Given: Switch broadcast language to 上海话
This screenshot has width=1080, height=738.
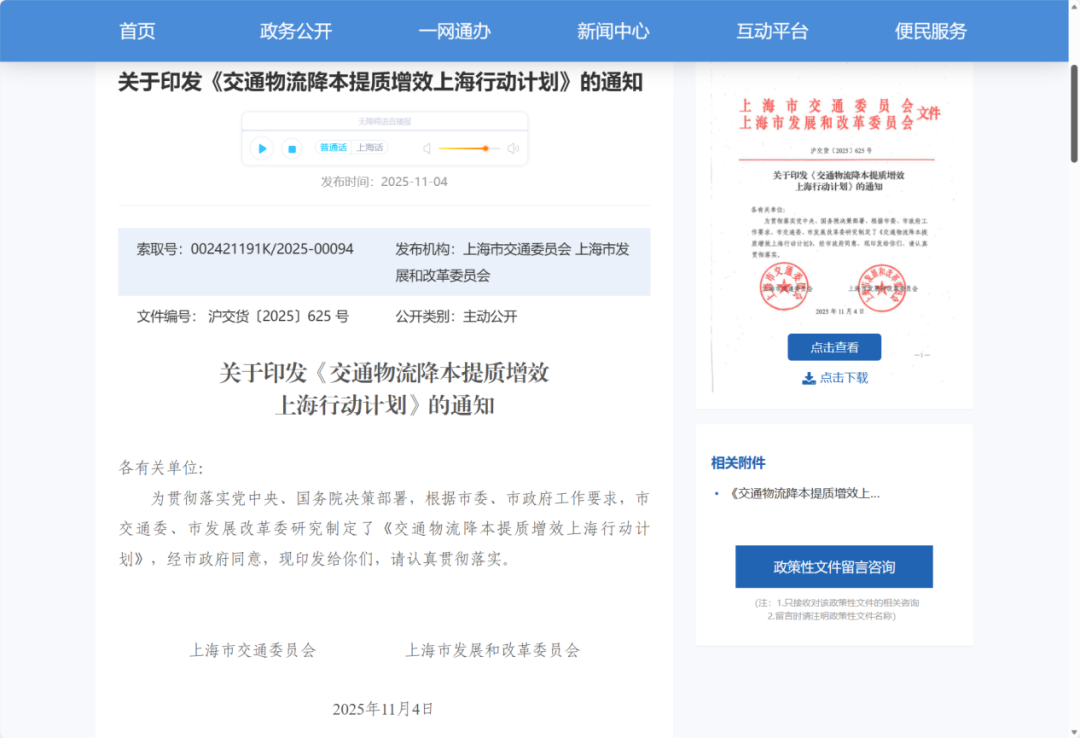Looking at the screenshot, I should (x=370, y=148).
